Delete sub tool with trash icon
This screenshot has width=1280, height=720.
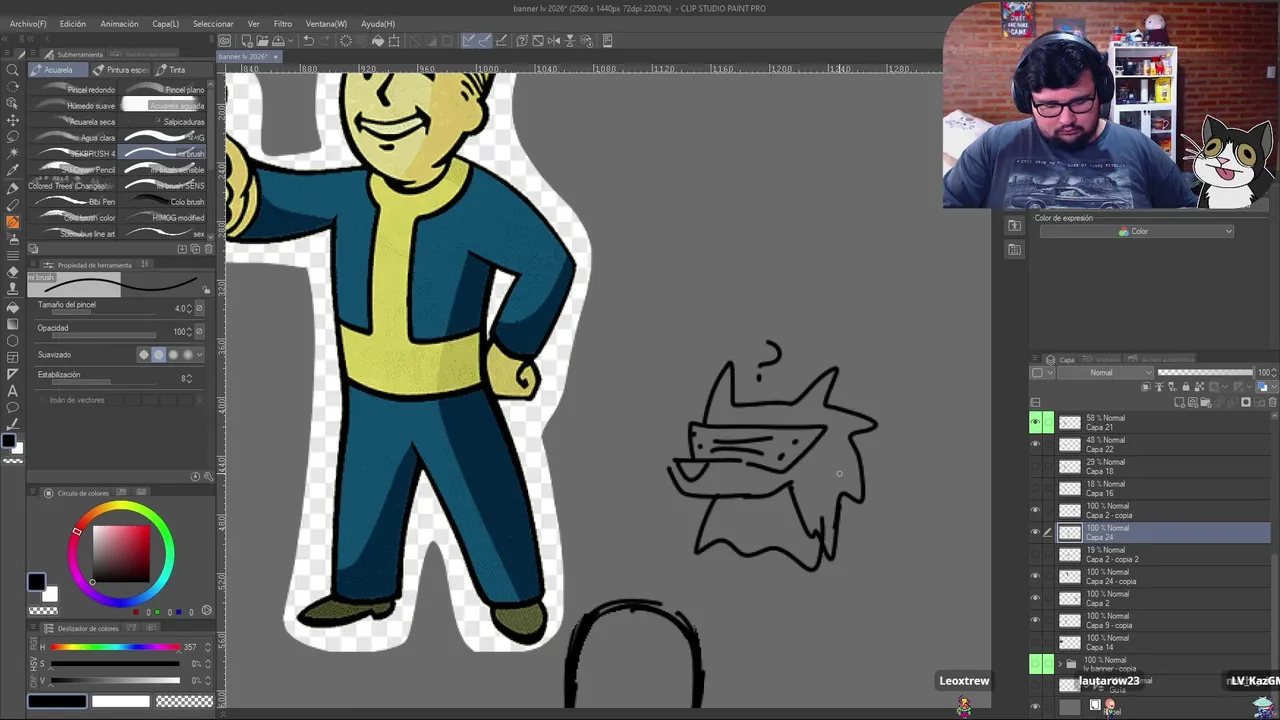point(207,249)
